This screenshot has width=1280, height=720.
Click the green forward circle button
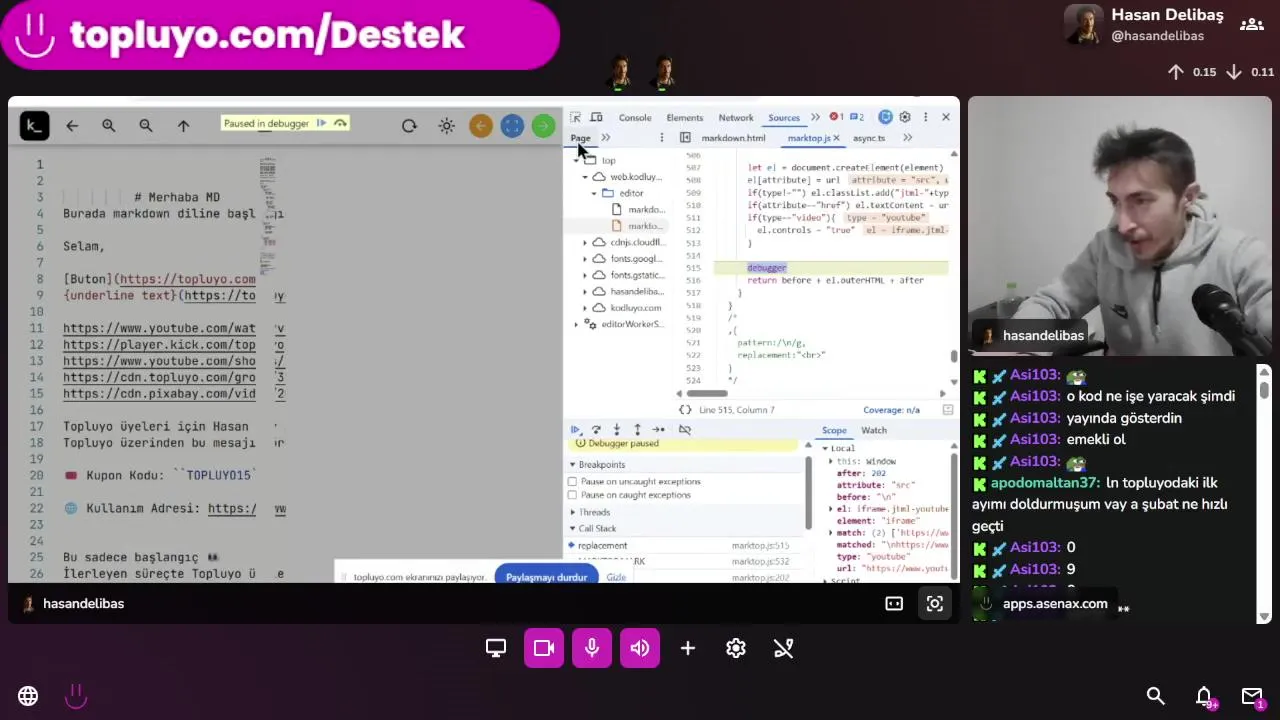543,126
